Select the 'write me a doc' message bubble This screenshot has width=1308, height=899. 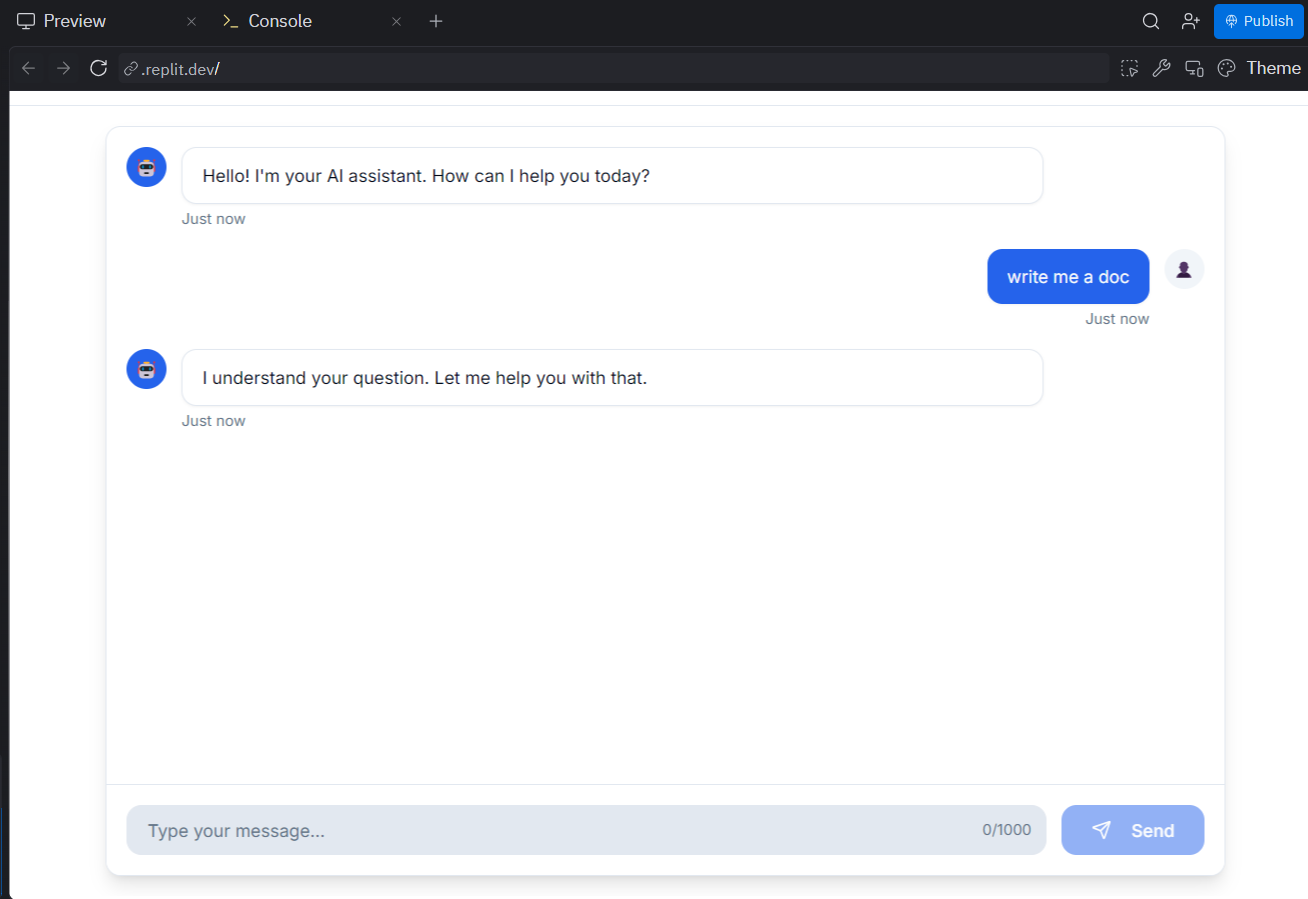(x=1068, y=276)
